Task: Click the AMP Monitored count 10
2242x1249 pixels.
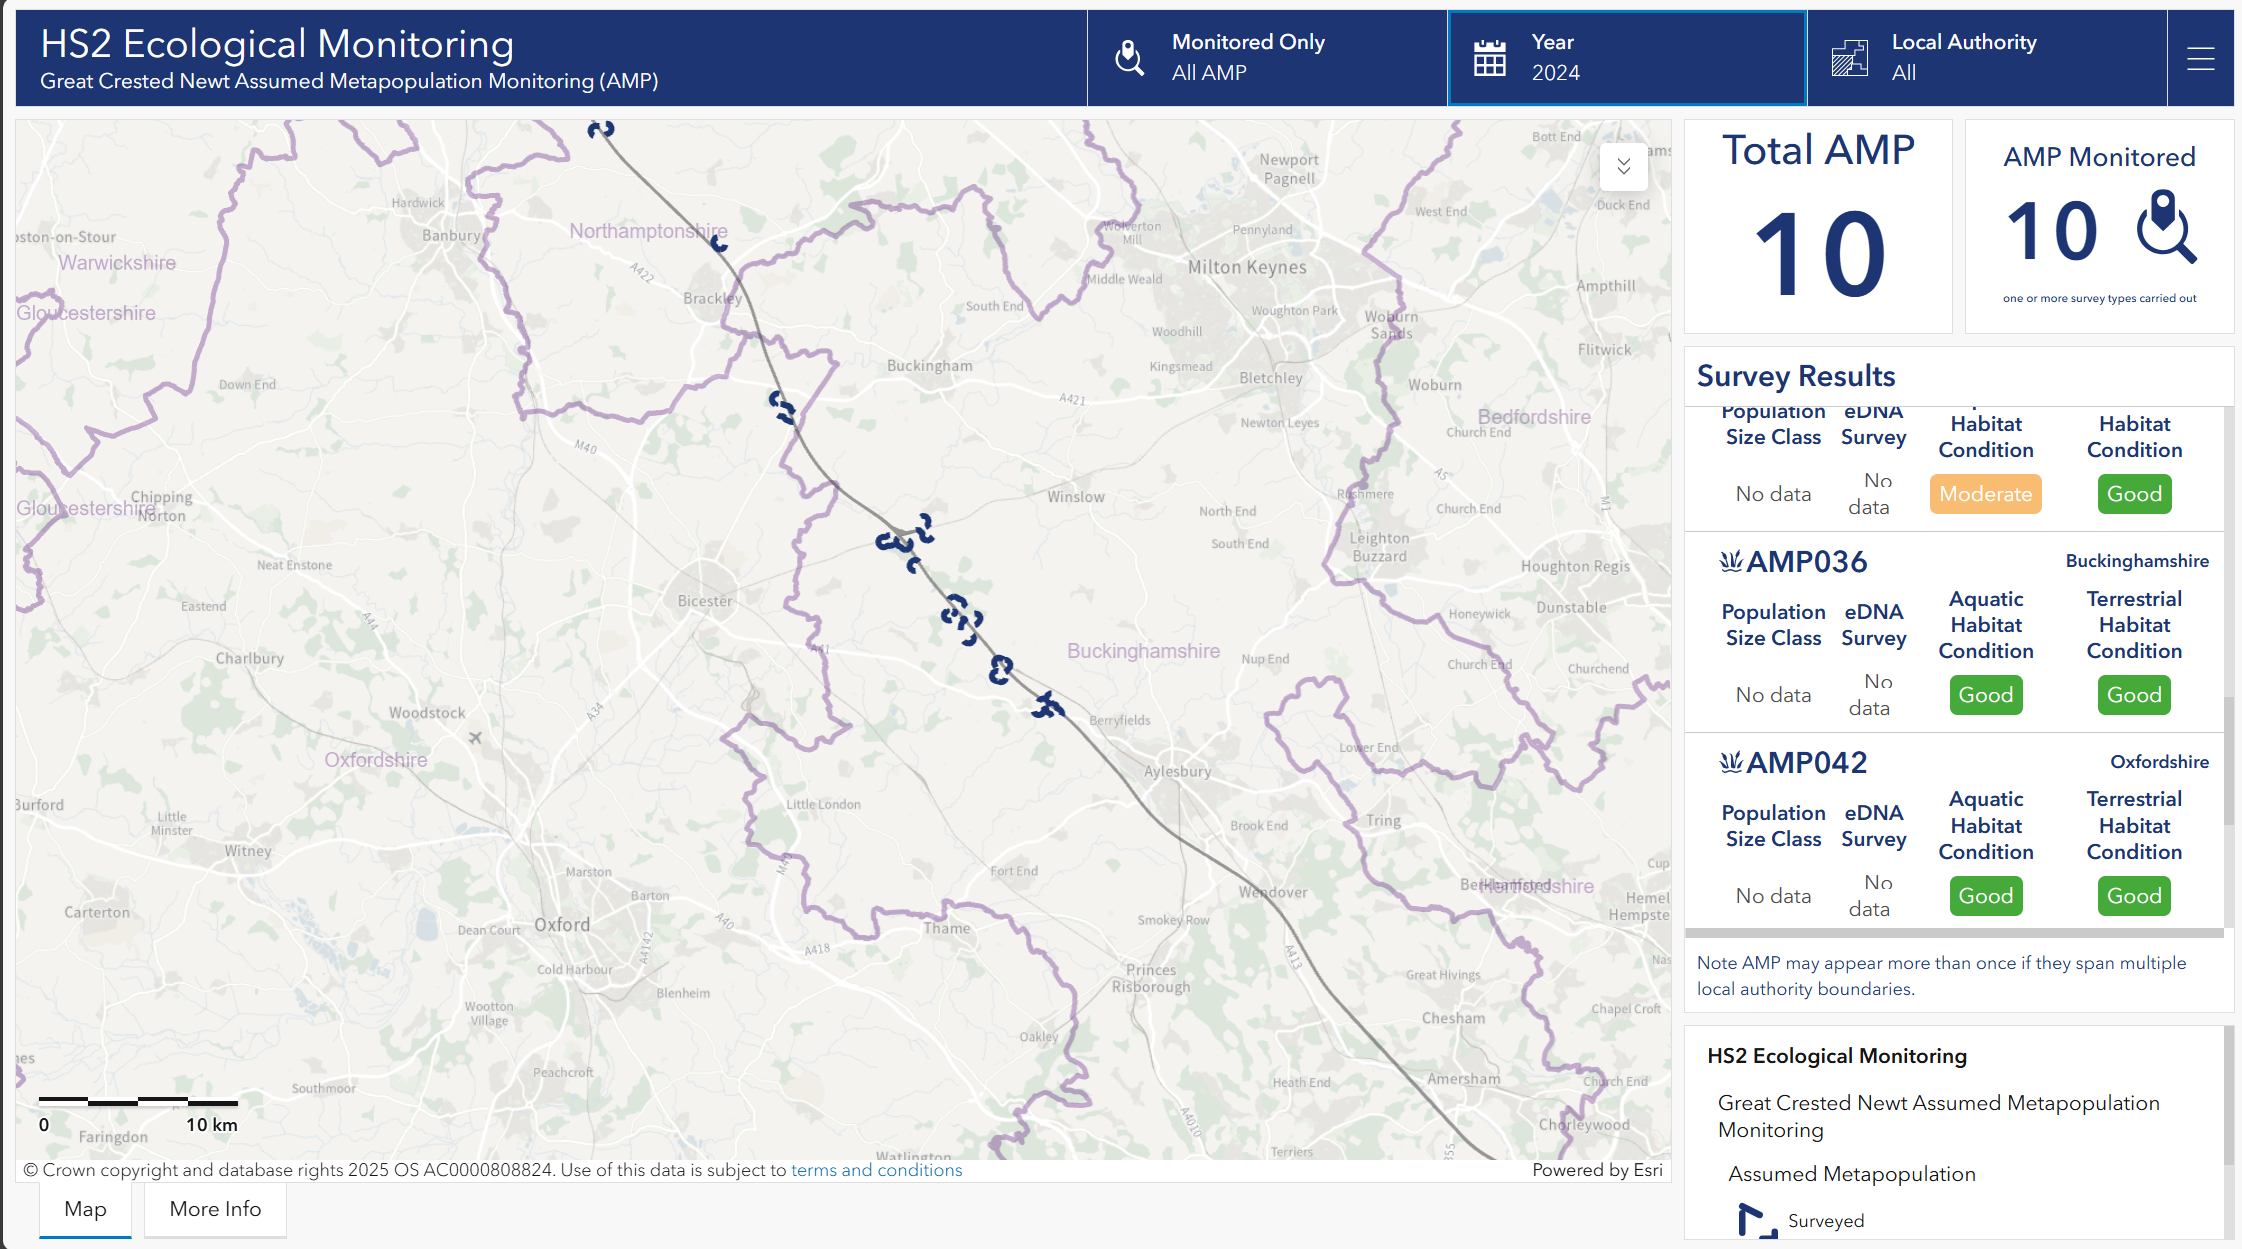Action: pos(2052,230)
